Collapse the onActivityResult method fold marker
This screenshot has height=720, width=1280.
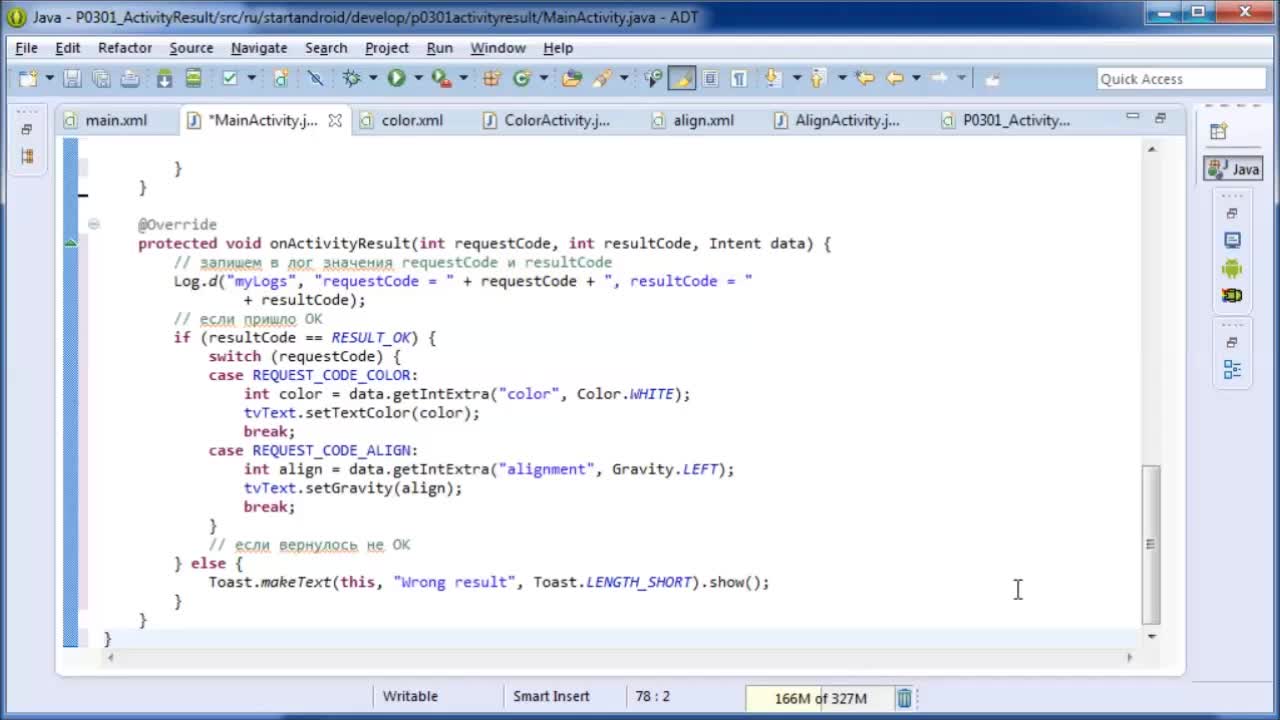tap(93, 224)
